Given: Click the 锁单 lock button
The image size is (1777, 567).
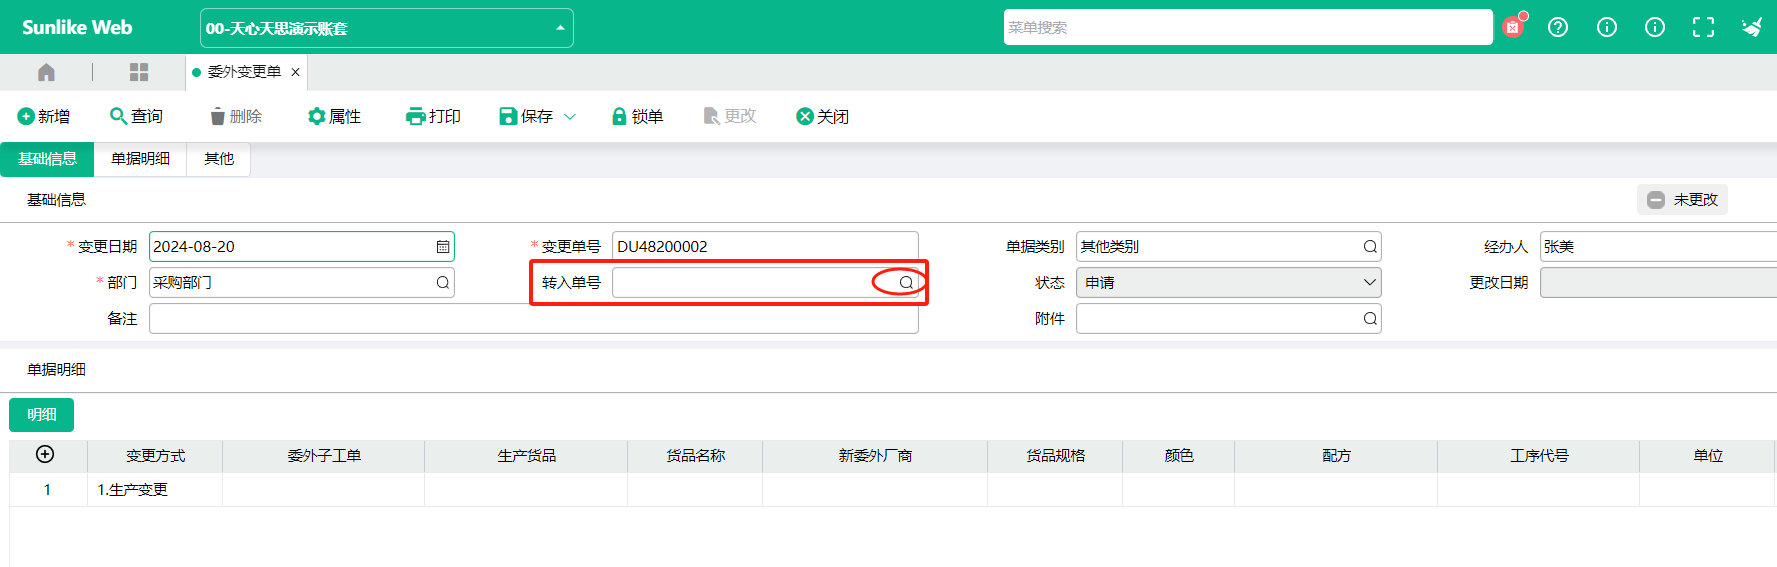Looking at the screenshot, I should pyautogui.click(x=637, y=117).
